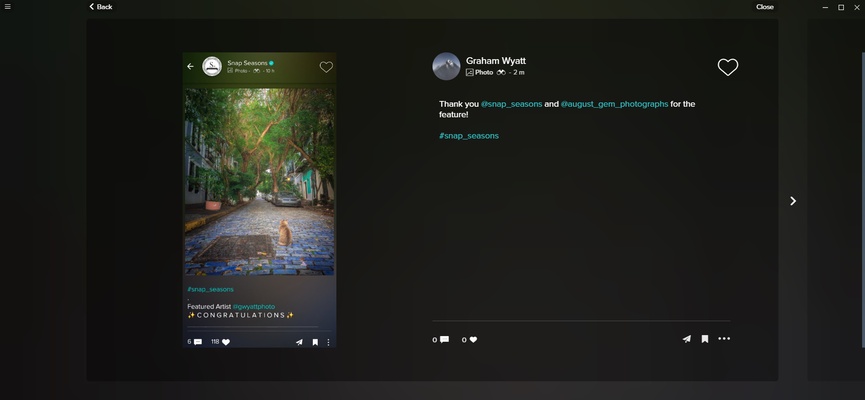This screenshot has width=865, height=400.
Task: Click bookmark icon inside the screenshot image
Action: point(315,342)
